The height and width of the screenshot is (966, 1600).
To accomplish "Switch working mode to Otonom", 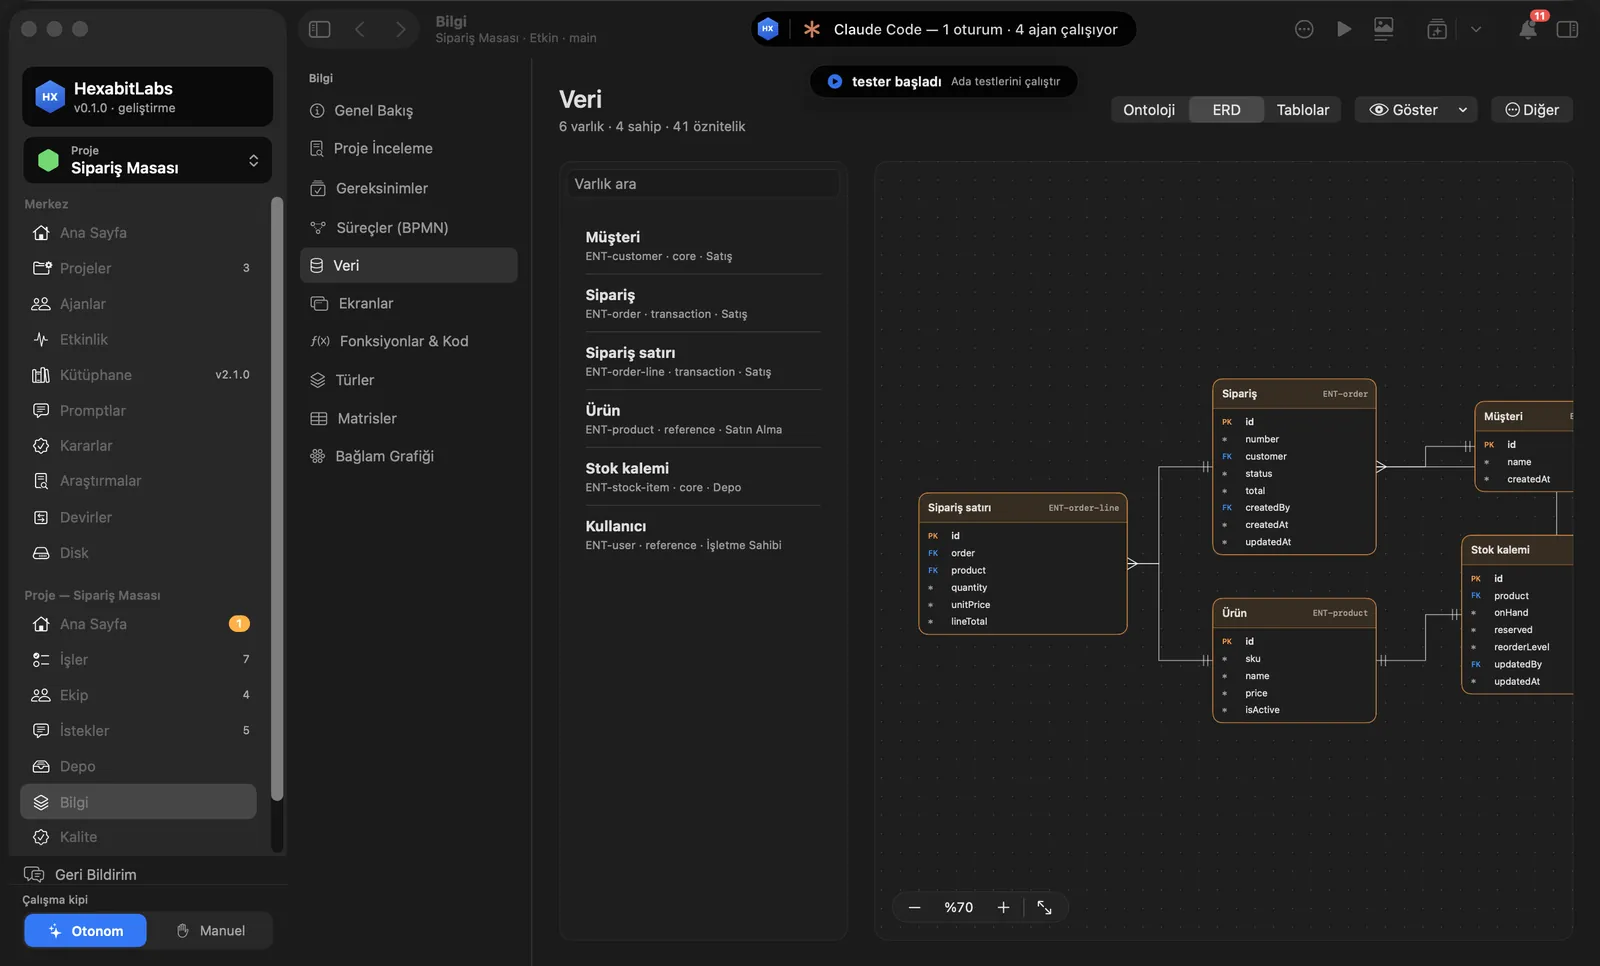I will tap(86, 931).
